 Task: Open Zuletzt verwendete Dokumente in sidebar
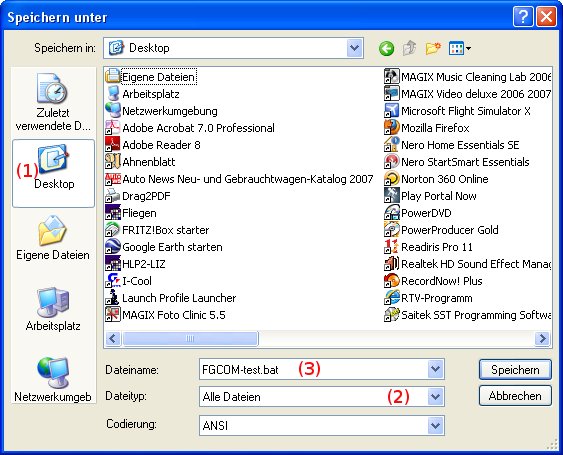(x=53, y=102)
